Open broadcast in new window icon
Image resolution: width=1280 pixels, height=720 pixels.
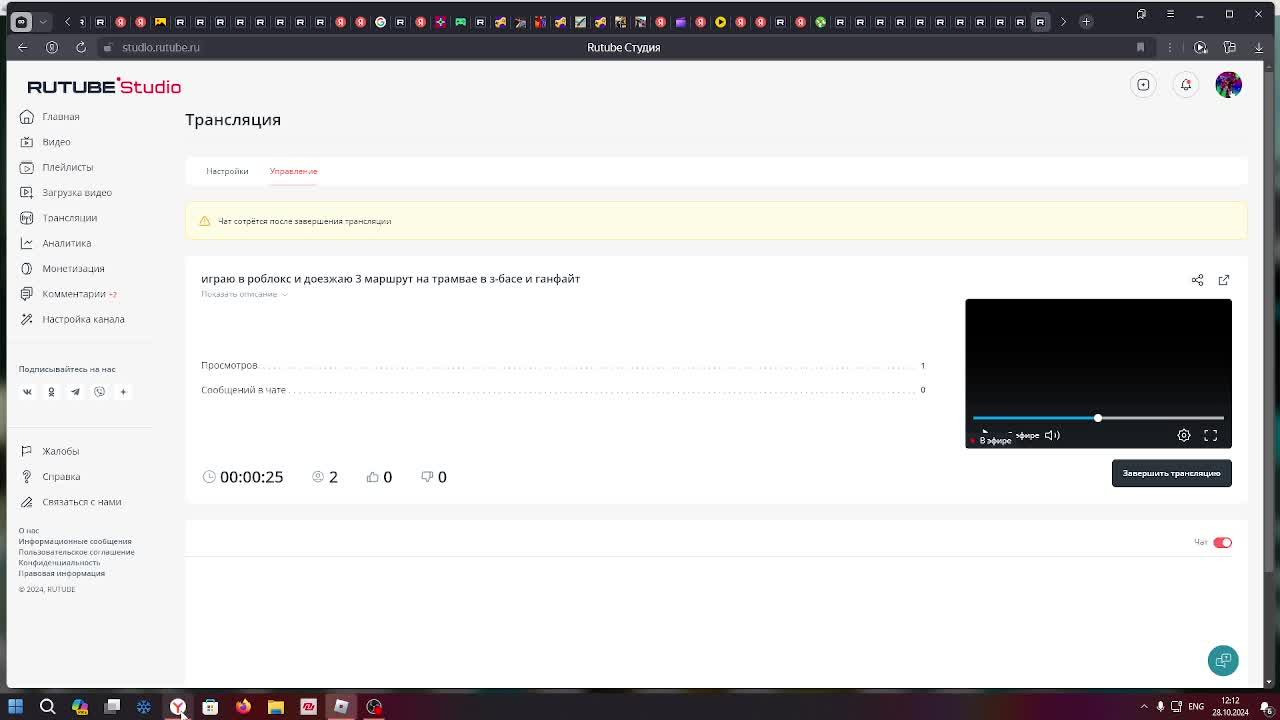(x=1224, y=280)
